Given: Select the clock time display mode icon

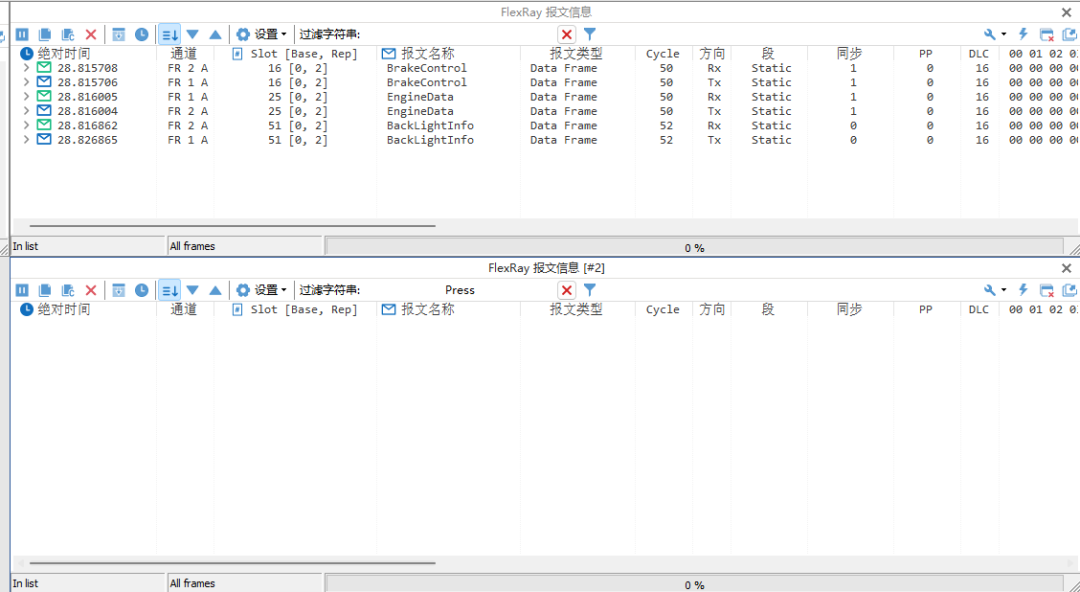Looking at the screenshot, I should (x=141, y=34).
